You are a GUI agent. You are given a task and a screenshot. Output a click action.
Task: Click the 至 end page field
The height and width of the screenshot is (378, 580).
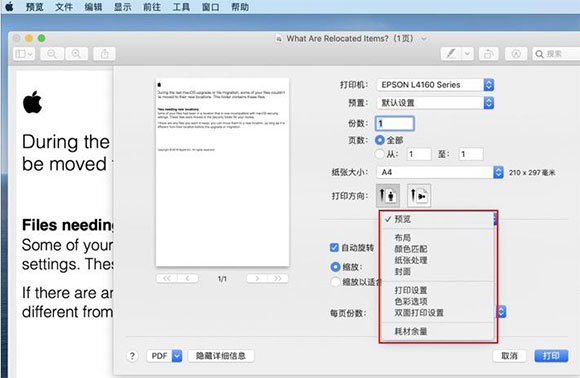point(471,154)
